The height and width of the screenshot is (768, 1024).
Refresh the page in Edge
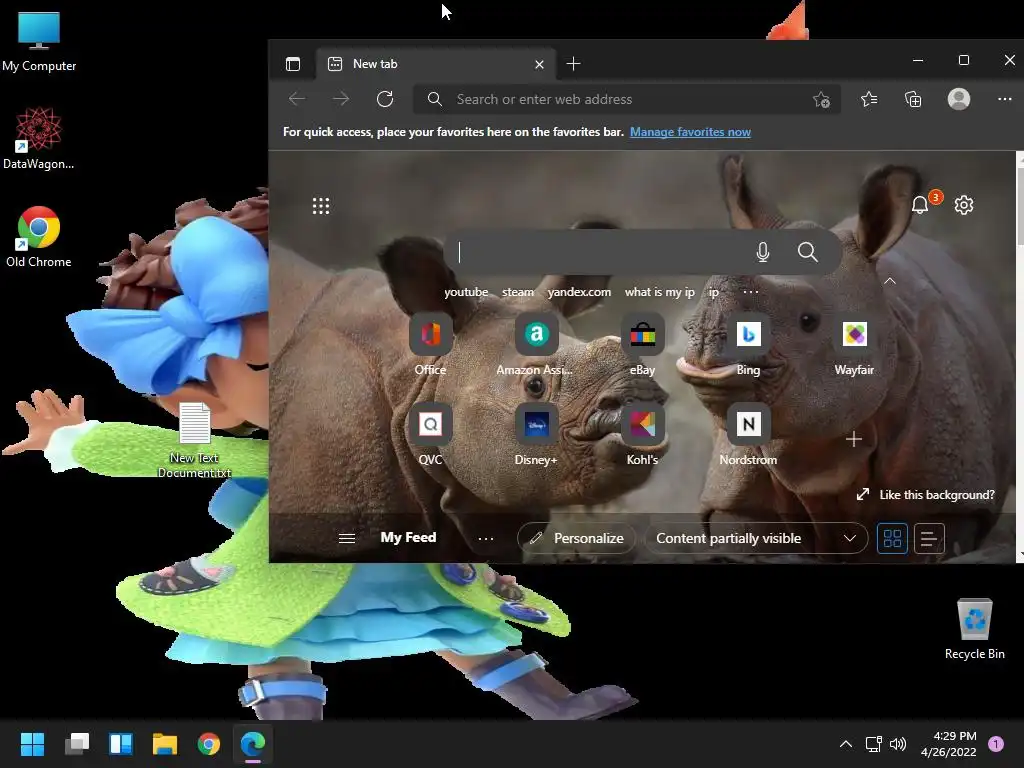coord(385,99)
